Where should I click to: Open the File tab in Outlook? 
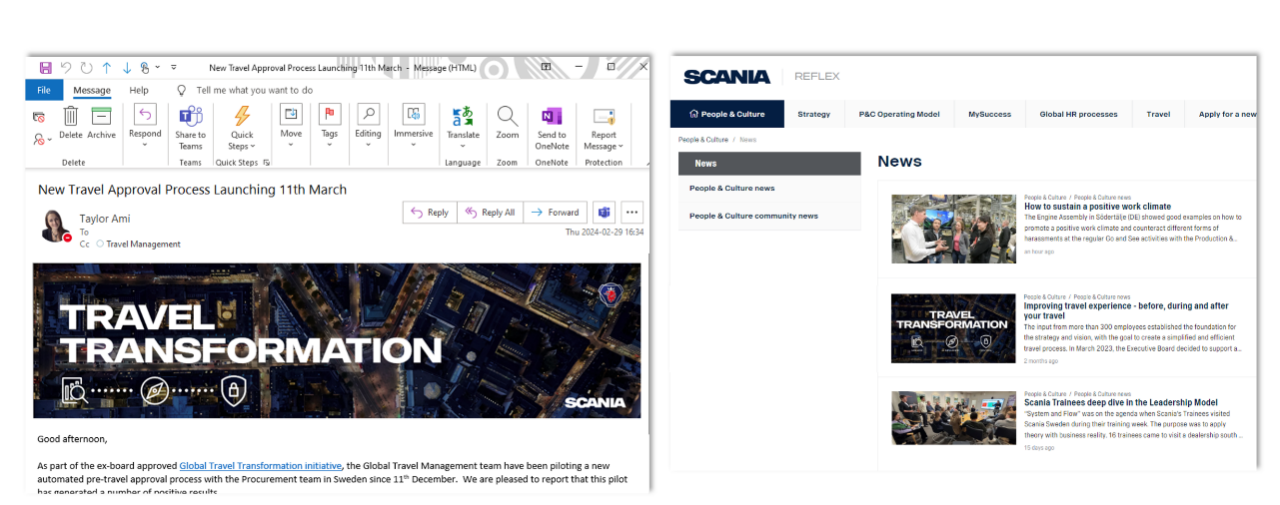point(44,90)
